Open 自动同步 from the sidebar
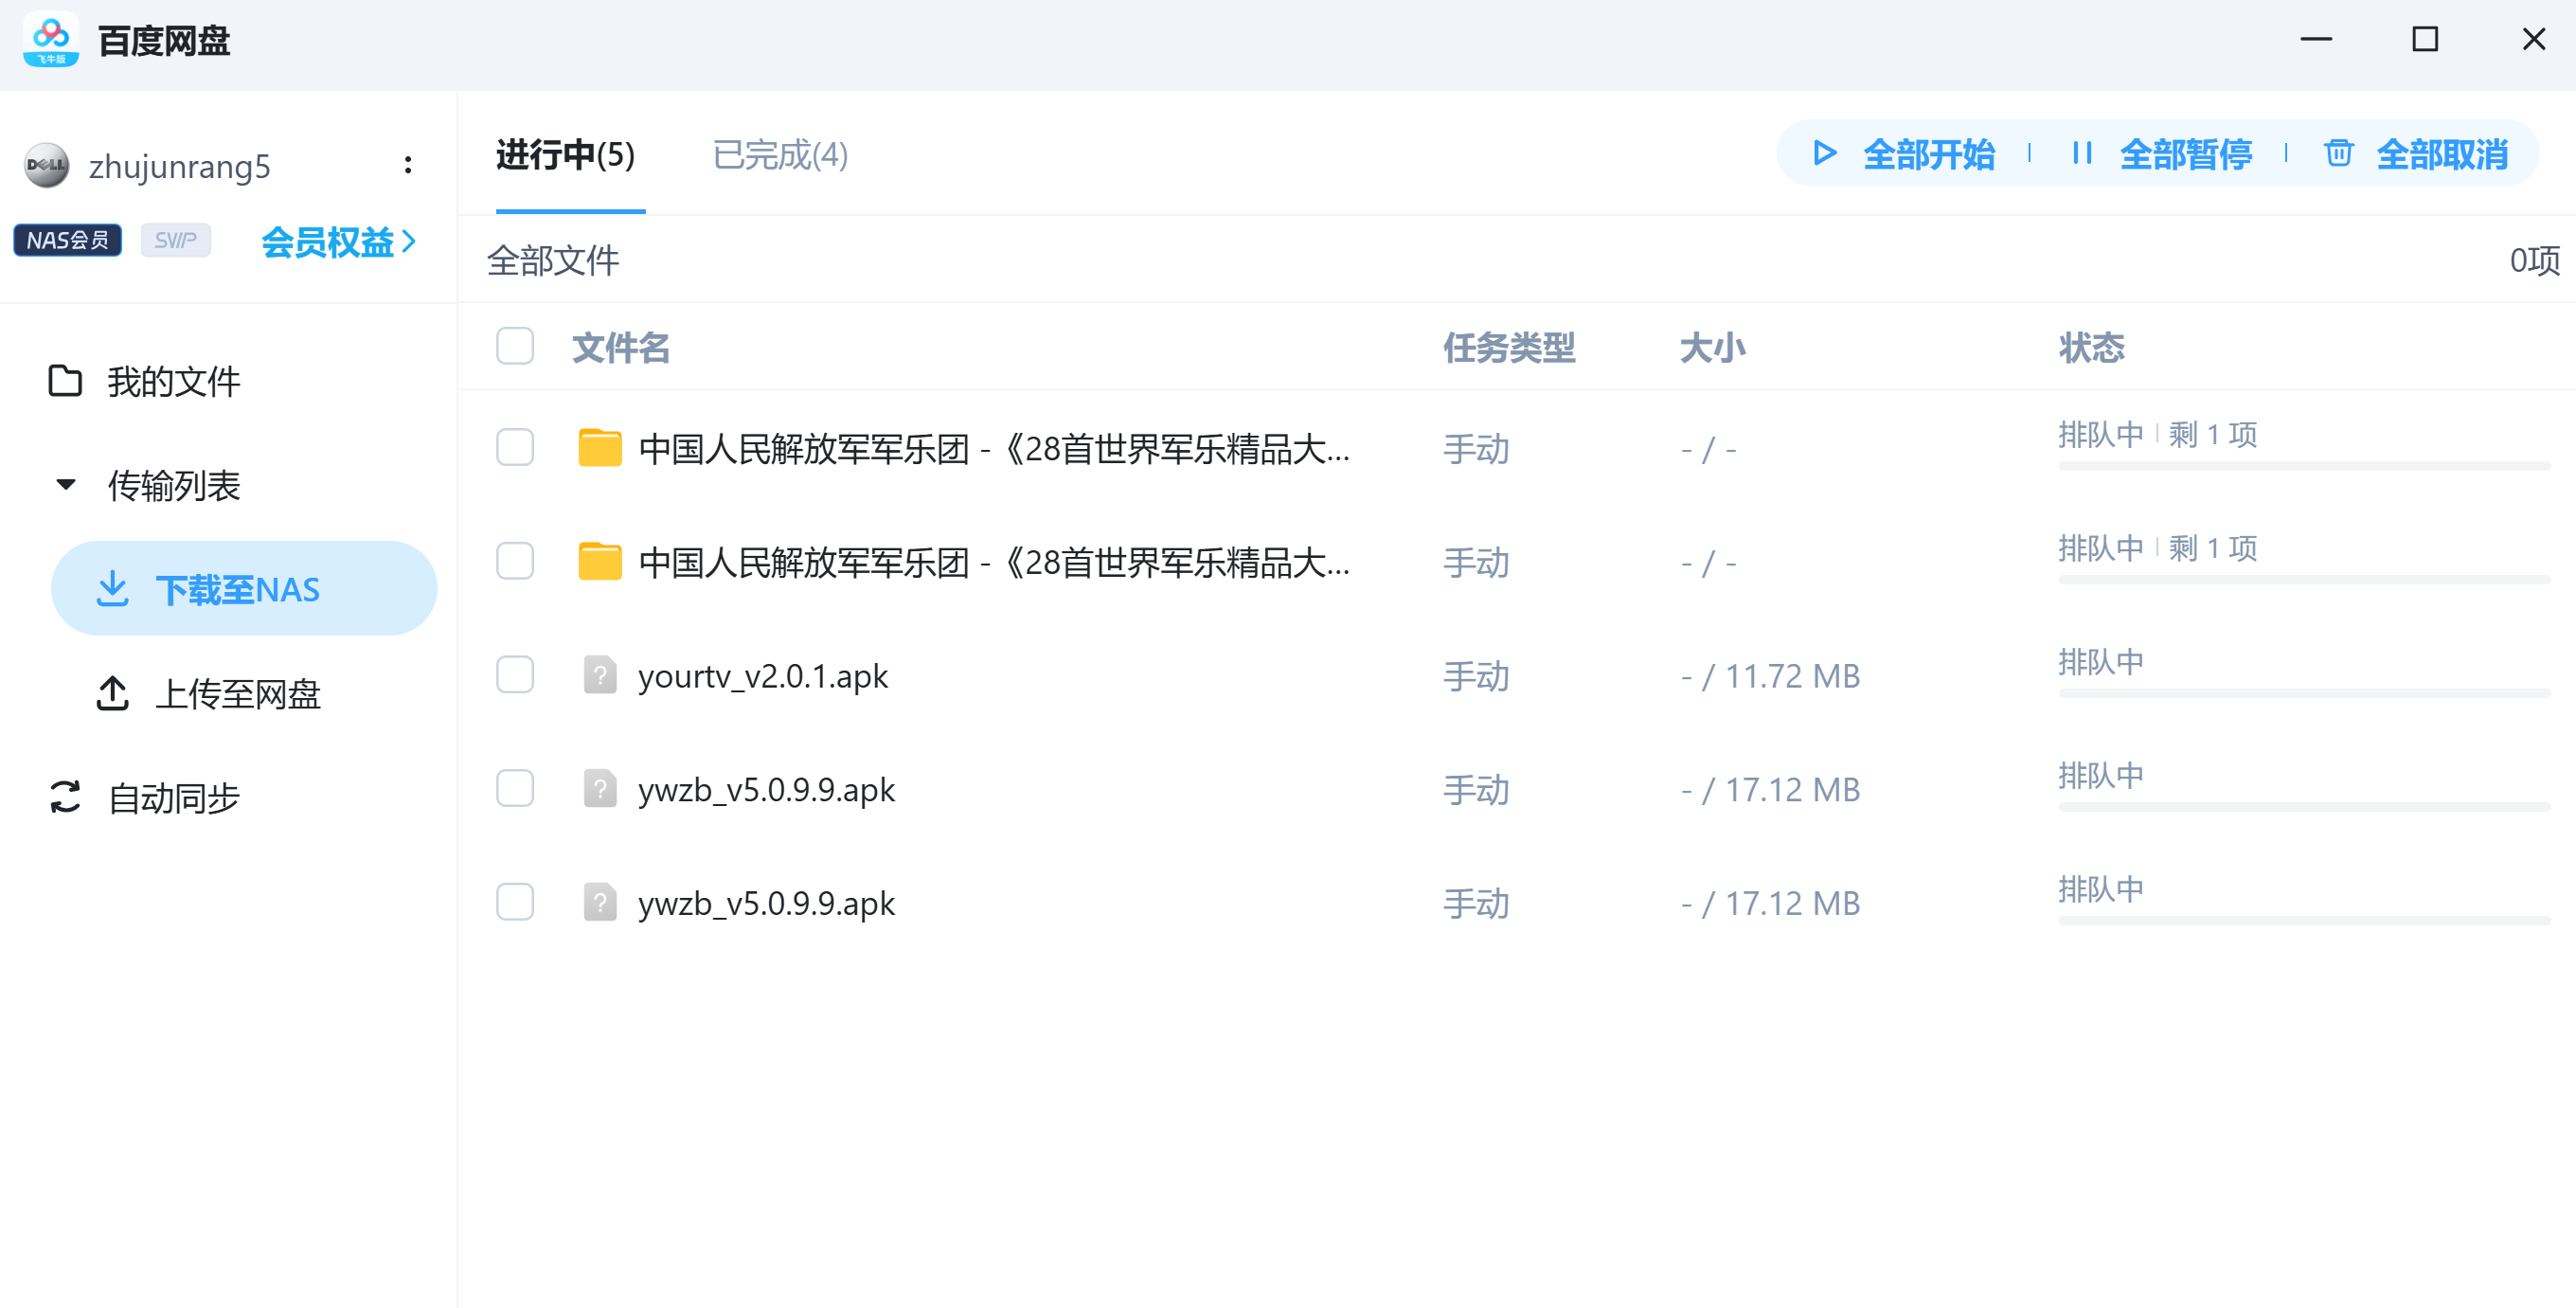 click(x=173, y=798)
